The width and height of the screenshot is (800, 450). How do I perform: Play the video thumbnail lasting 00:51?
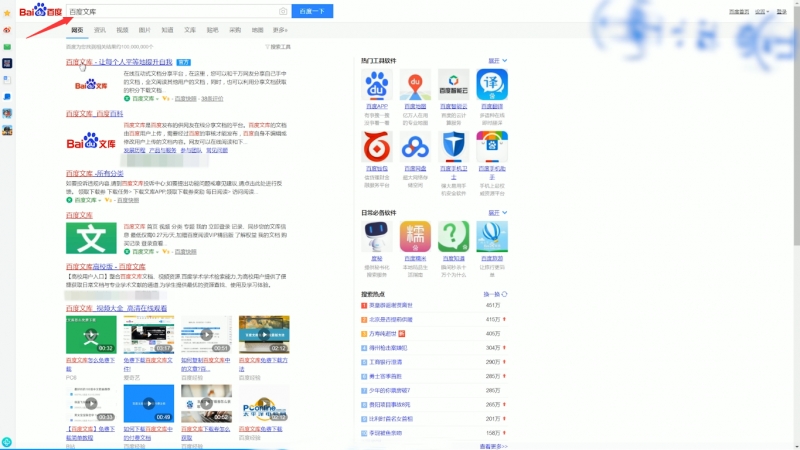(206, 335)
